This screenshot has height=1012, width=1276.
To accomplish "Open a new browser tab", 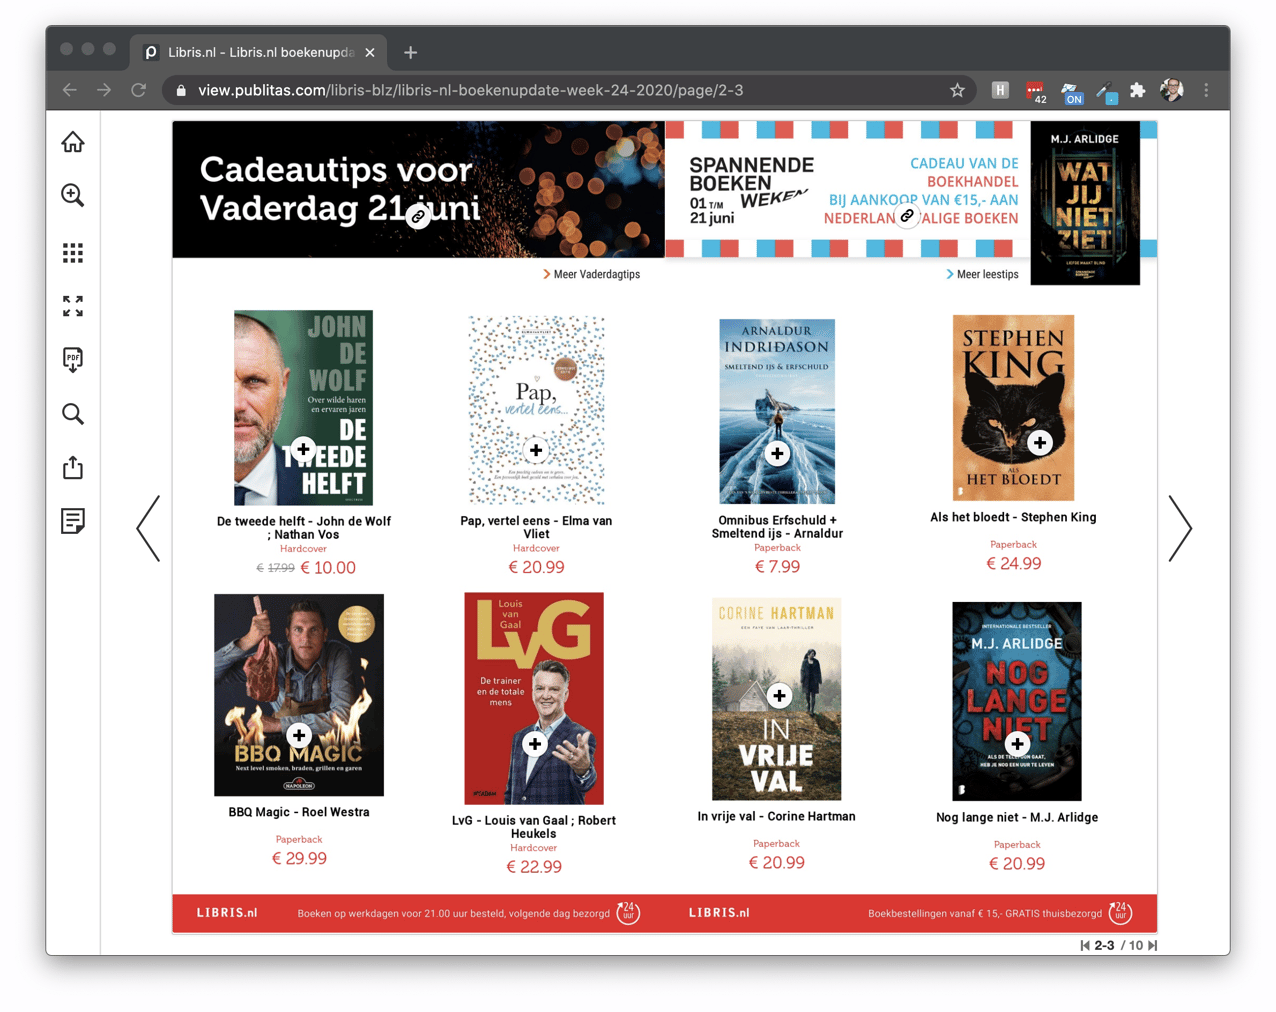I will click(410, 52).
